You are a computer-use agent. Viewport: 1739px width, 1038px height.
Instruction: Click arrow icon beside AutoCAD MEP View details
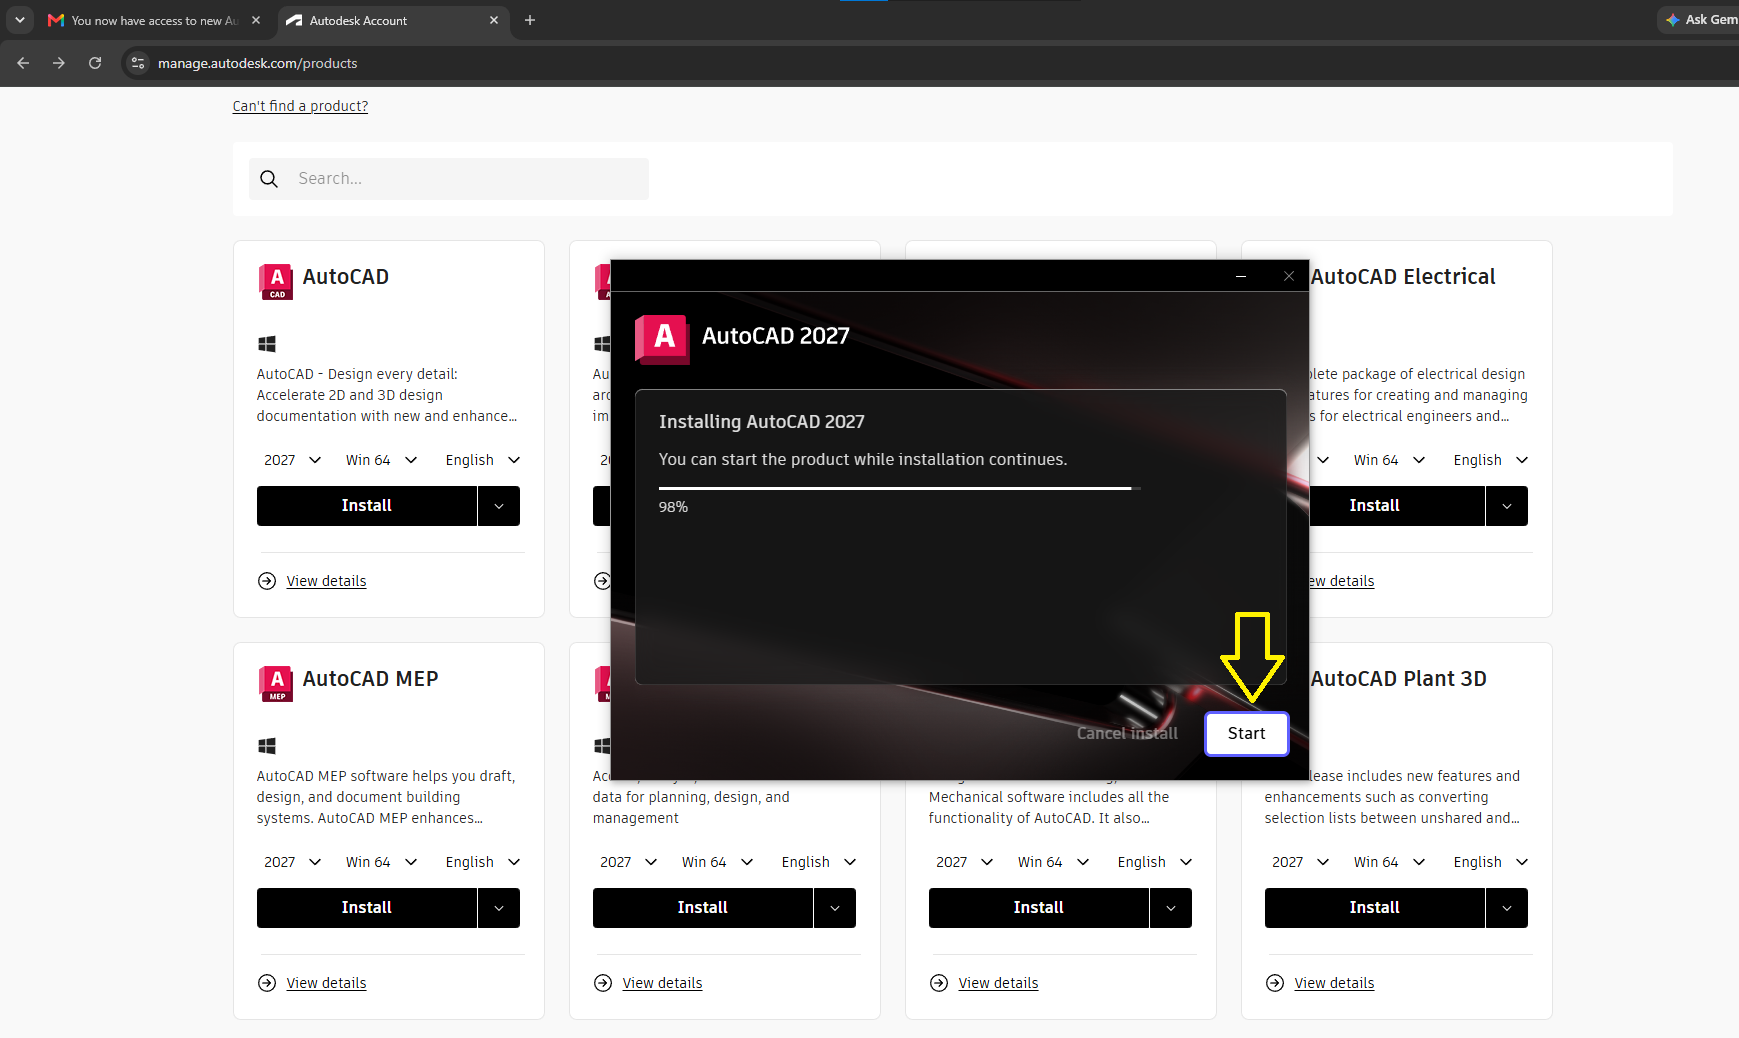267,983
